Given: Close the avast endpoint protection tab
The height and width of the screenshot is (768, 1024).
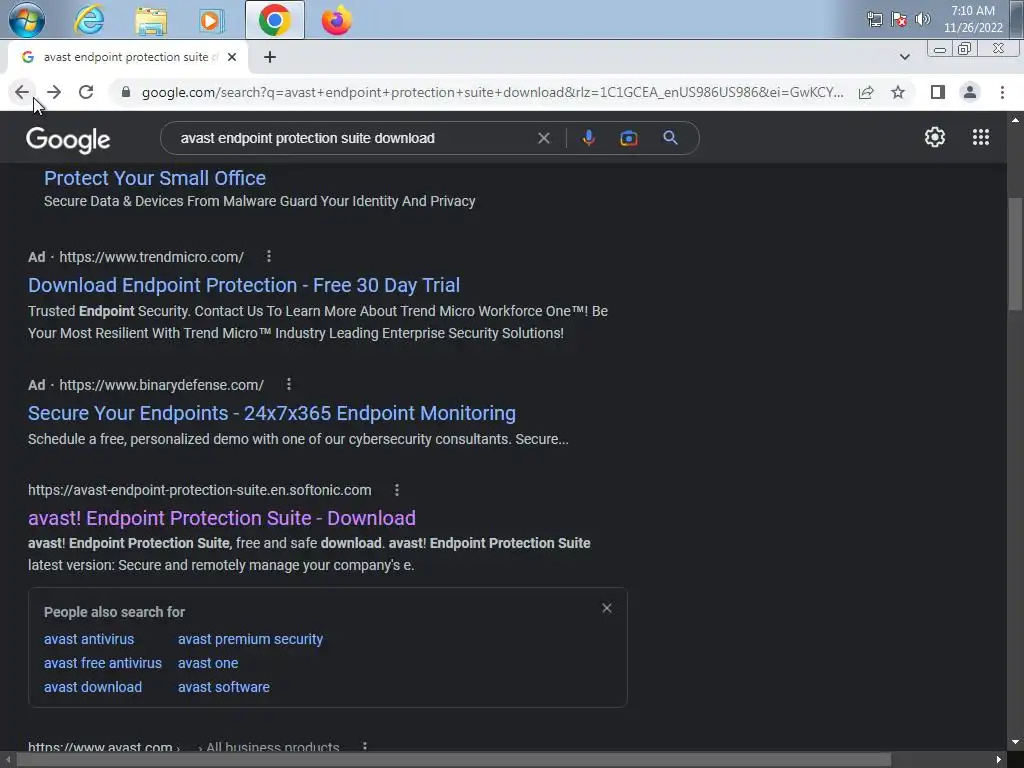Looking at the screenshot, I should (232, 57).
